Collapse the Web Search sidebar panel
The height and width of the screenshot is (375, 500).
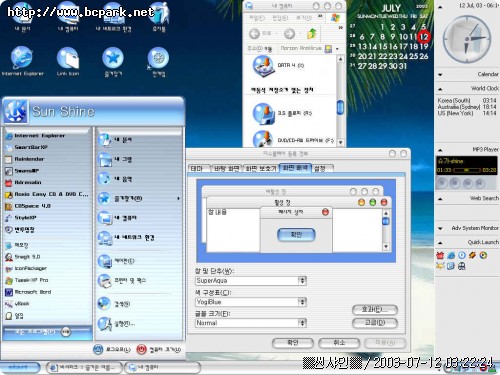tap(440, 199)
